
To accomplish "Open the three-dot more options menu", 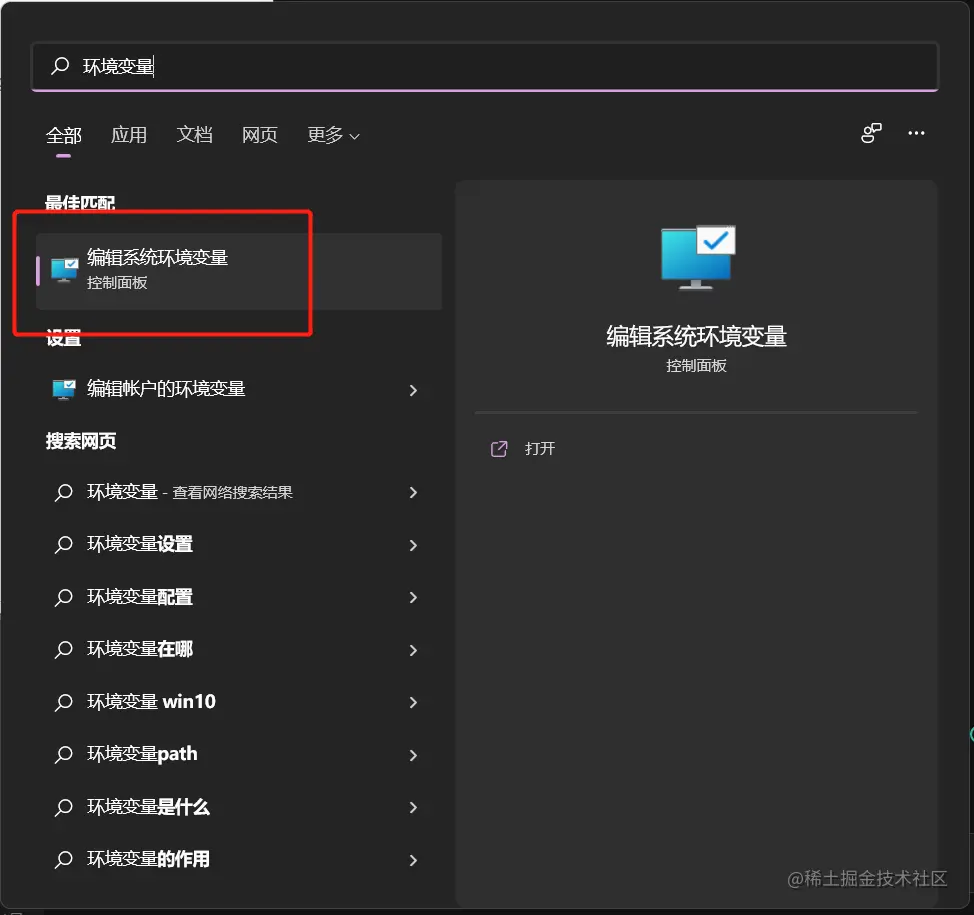I will click(x=916, y=133).
